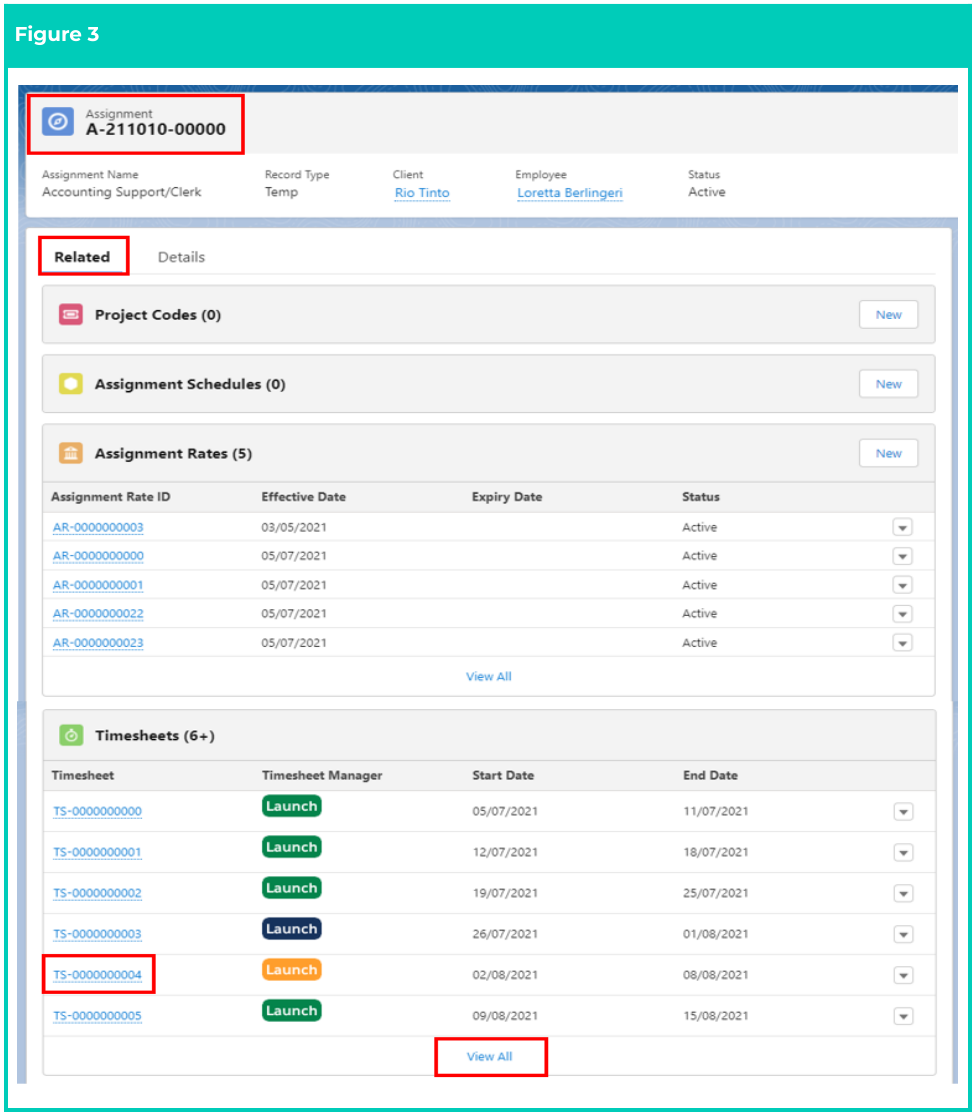
Task: Click the Assignment Schedules (0) heading
Action: point(190,384)
